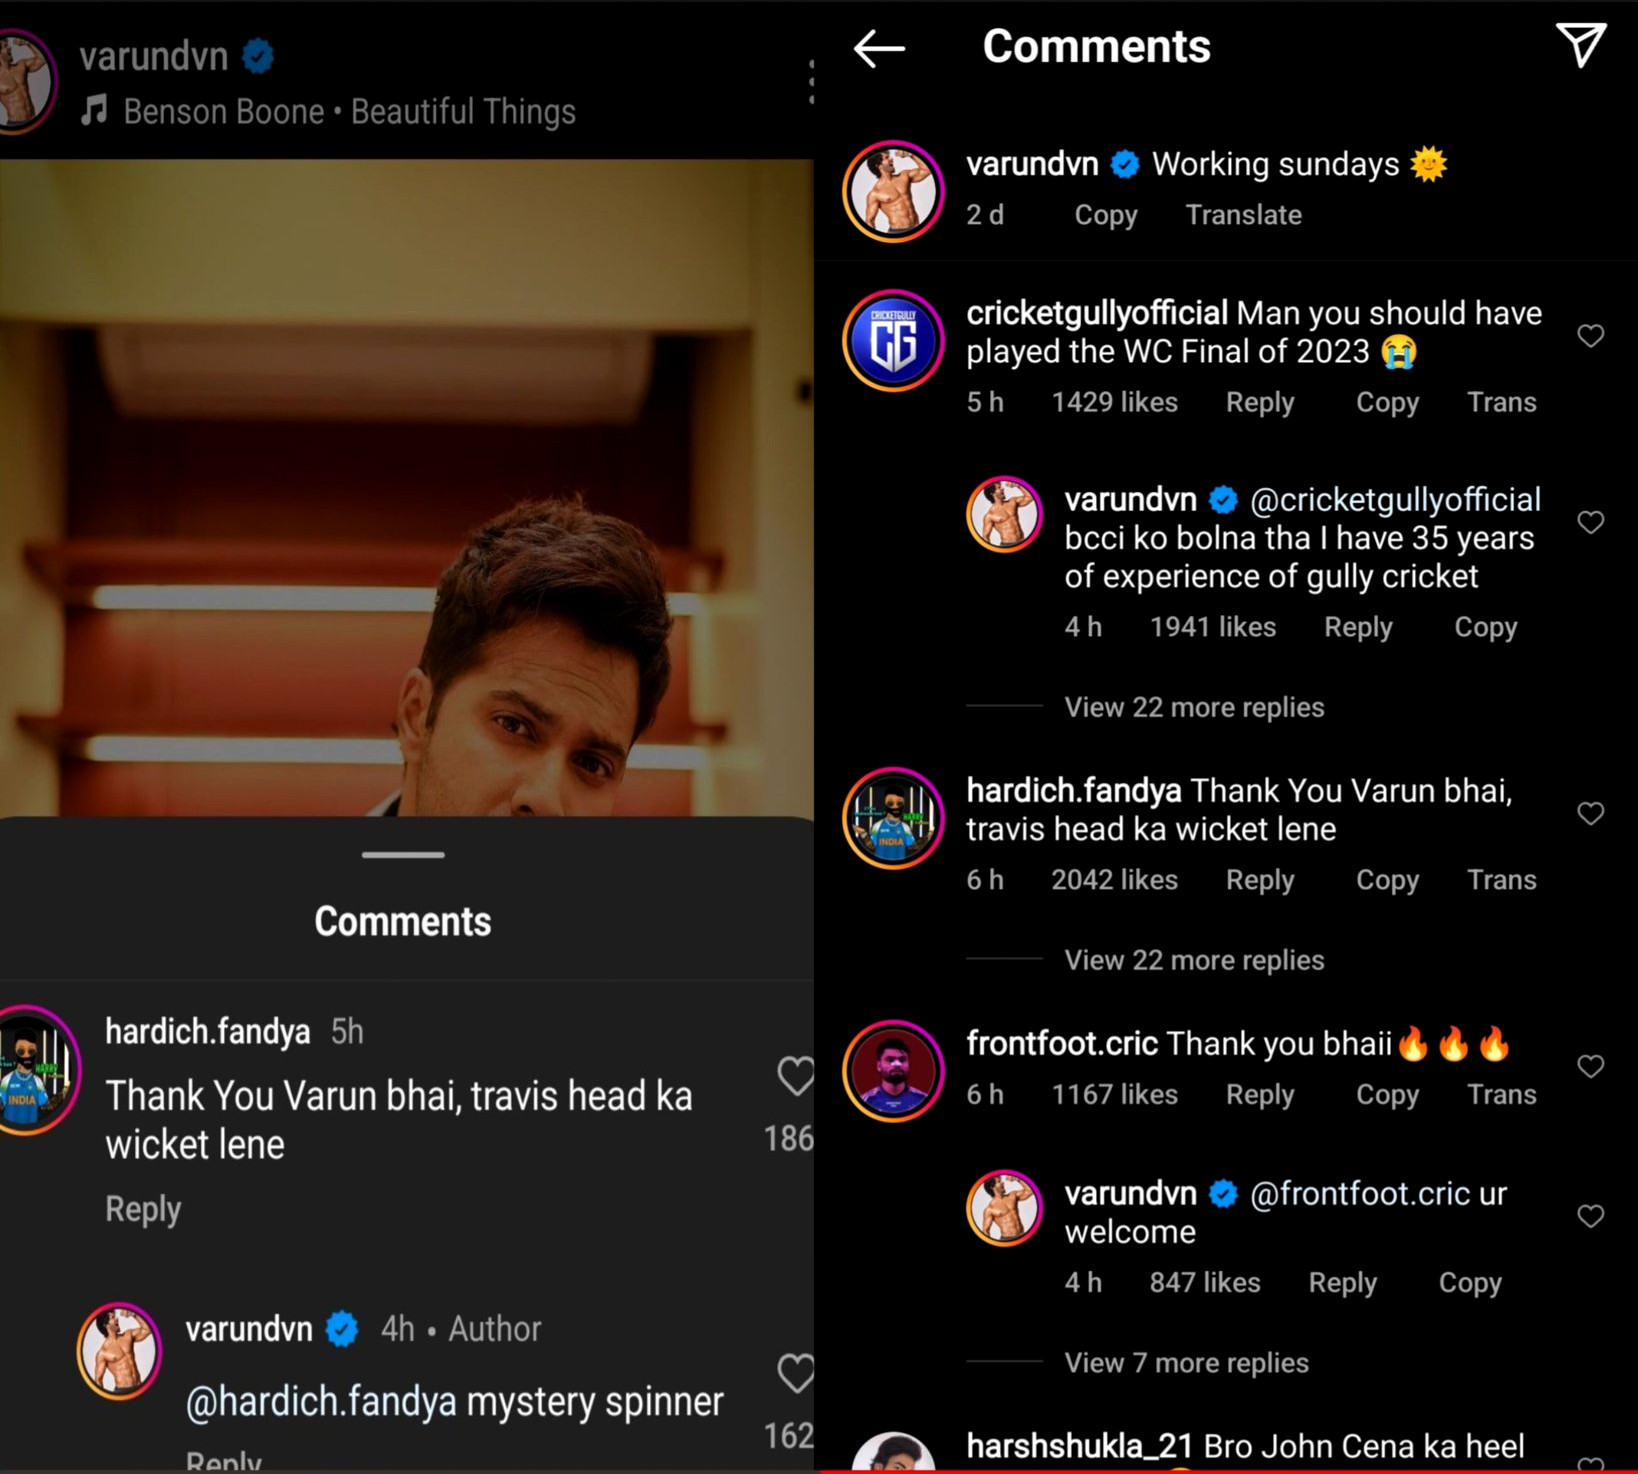Like the frontfoot.cric Thank you bhaii comment
The image size is (1638, 1474).
[1590, 1066]
